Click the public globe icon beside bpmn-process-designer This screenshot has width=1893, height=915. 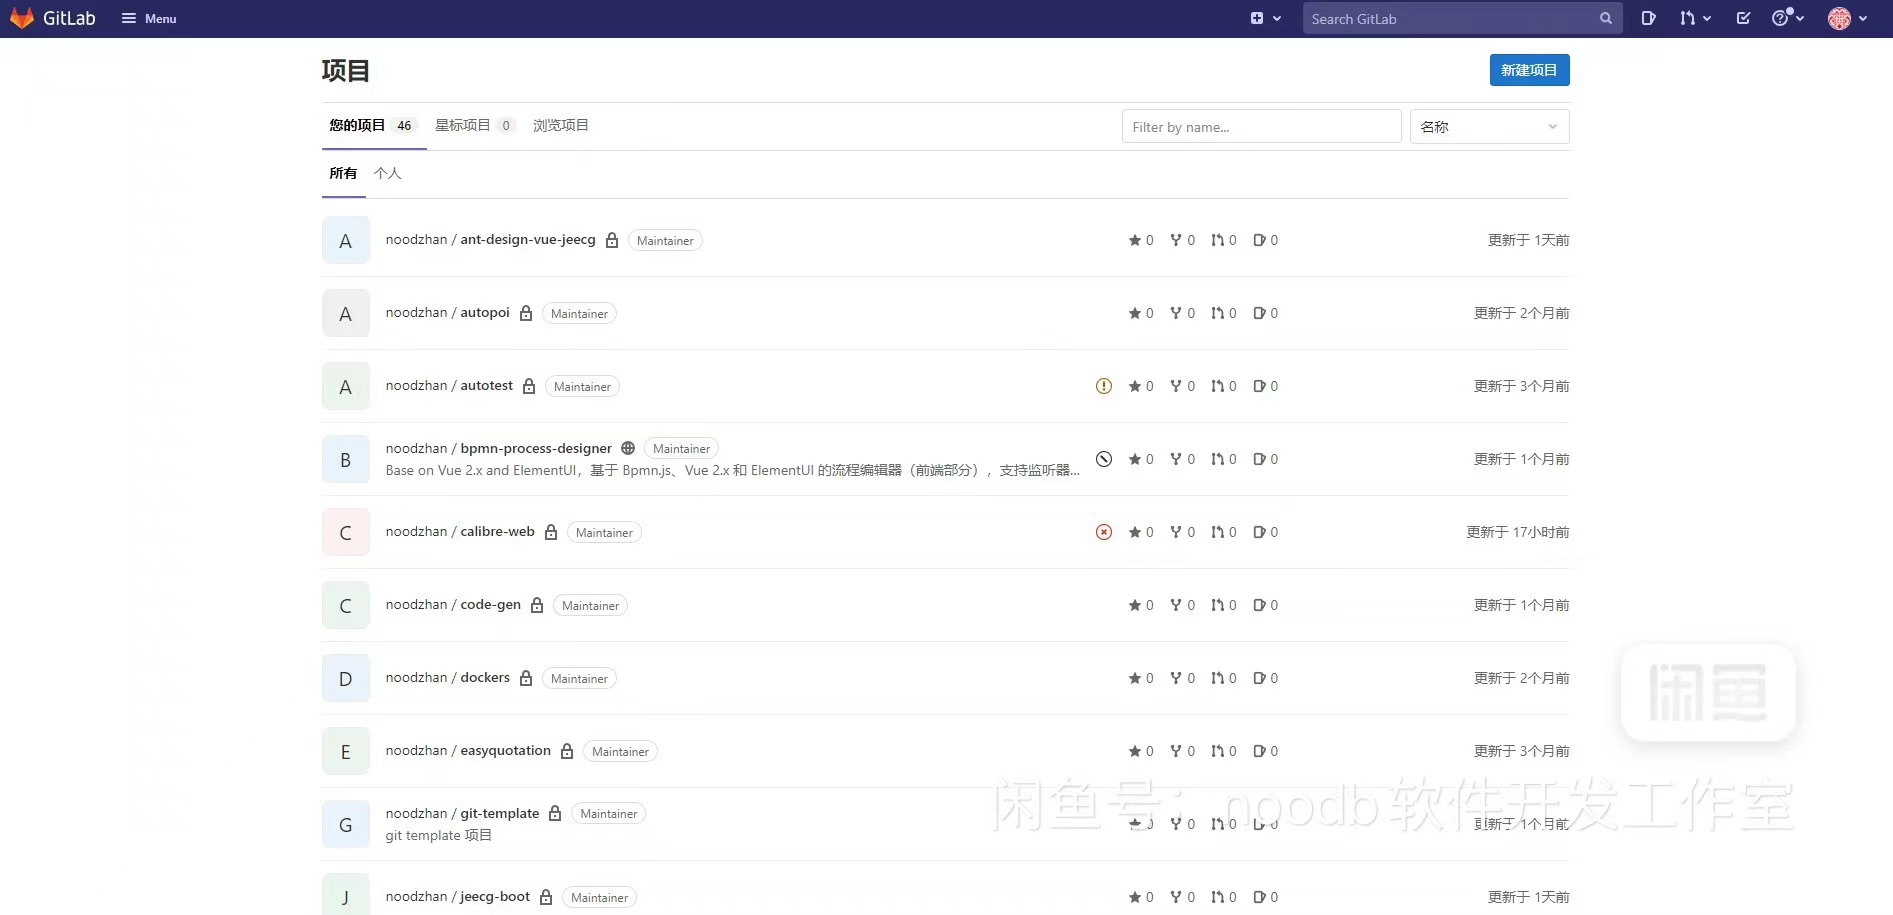(628, 448)
